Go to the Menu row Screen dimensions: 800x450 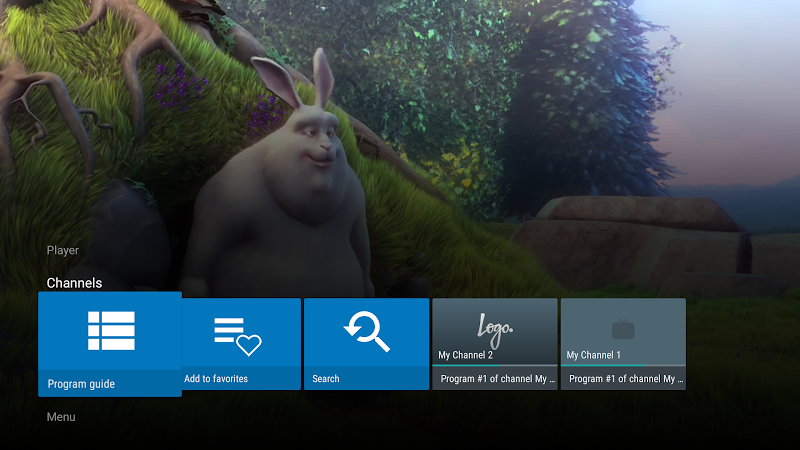coord(61,417)
